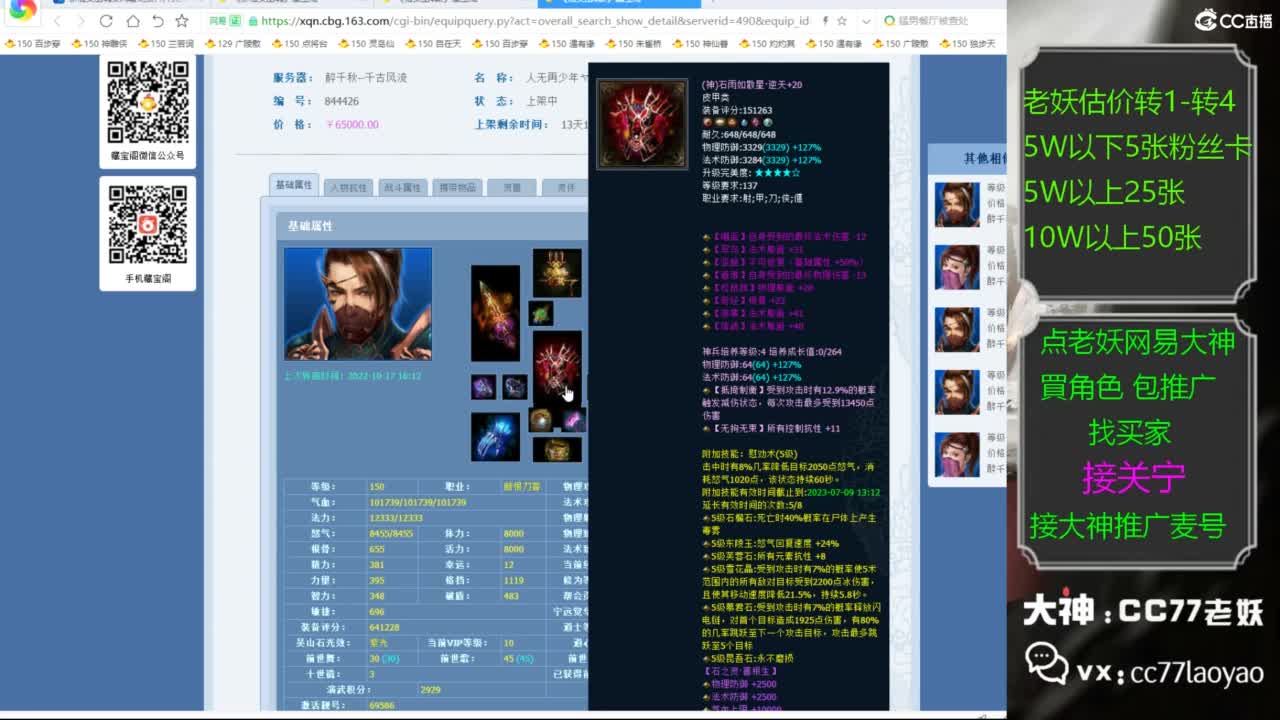Click the small purple ring equipment icon
Viewport: 1280px width, 720px height.
(483, 387)
